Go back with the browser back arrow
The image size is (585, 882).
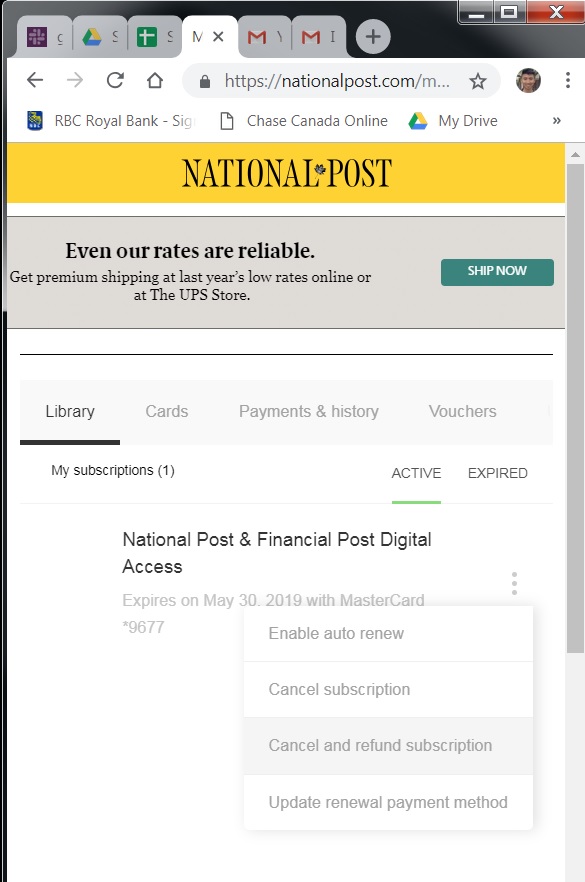tap(35, 80)
